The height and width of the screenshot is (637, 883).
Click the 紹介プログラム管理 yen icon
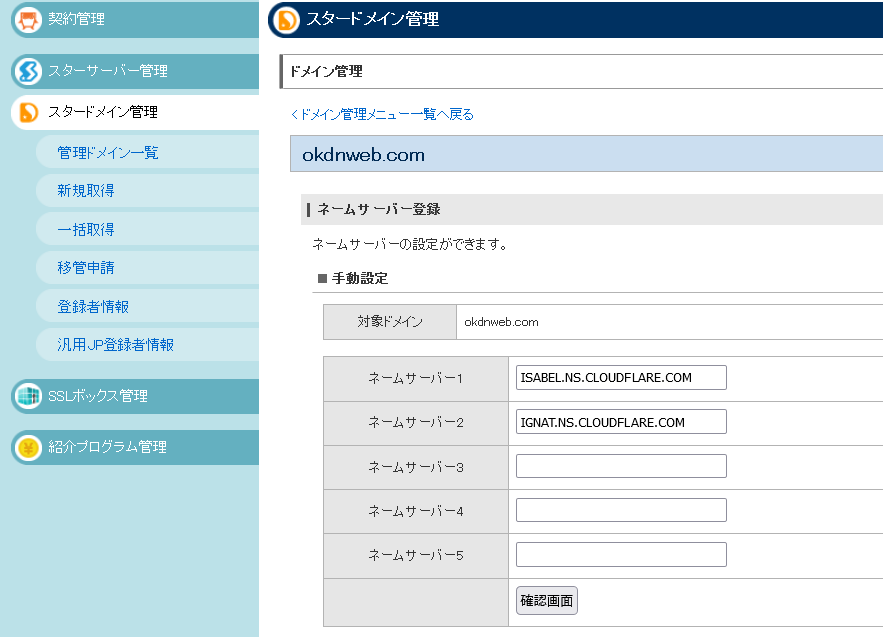(29, 448)
